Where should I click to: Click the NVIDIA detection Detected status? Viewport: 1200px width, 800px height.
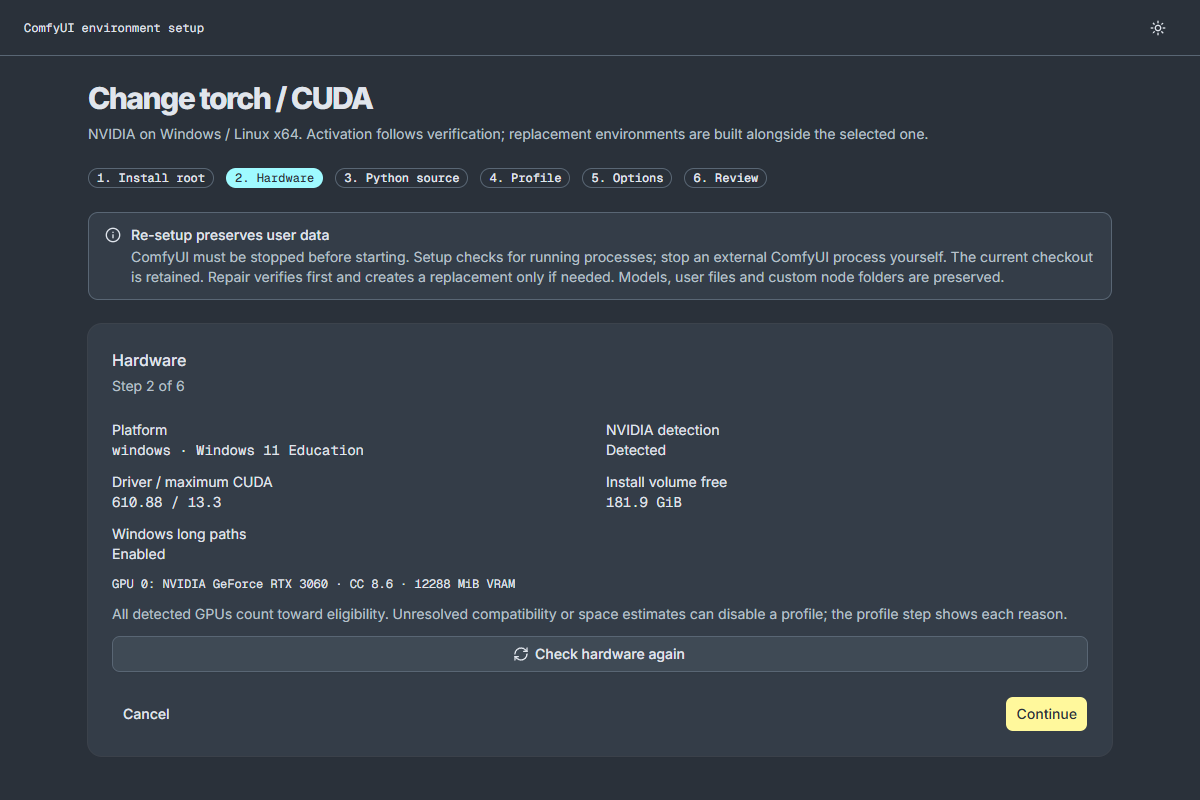[x=636, y=450]
